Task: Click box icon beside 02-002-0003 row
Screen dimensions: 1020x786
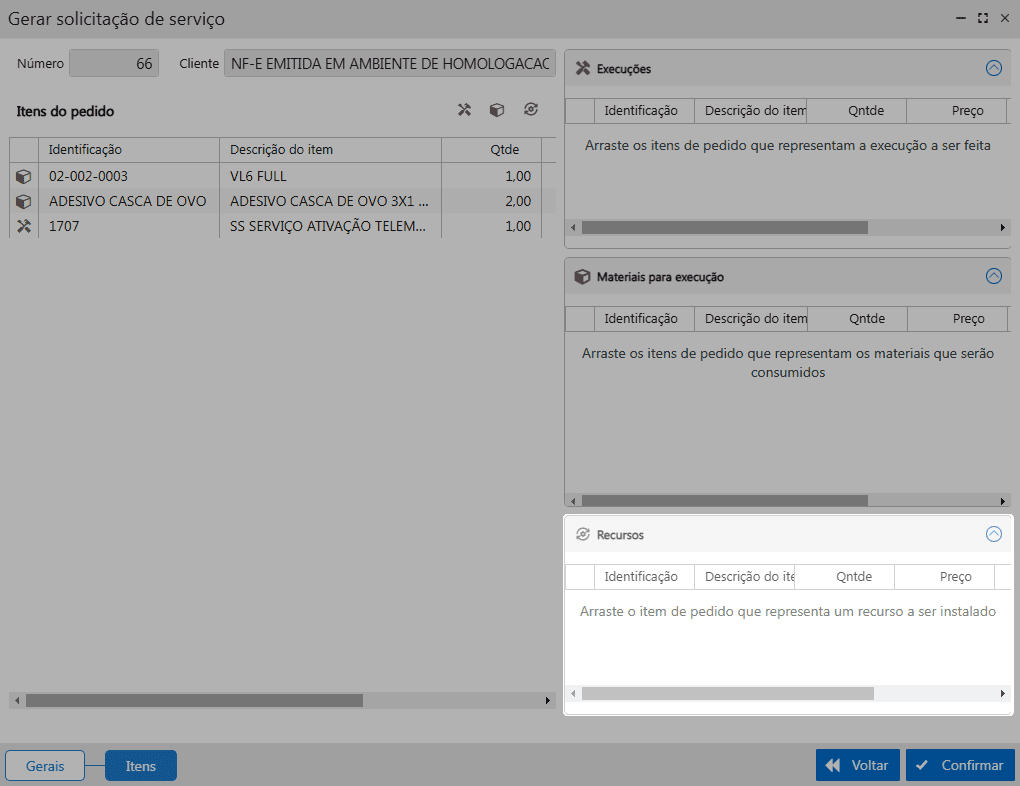Action: coord(24,177)
